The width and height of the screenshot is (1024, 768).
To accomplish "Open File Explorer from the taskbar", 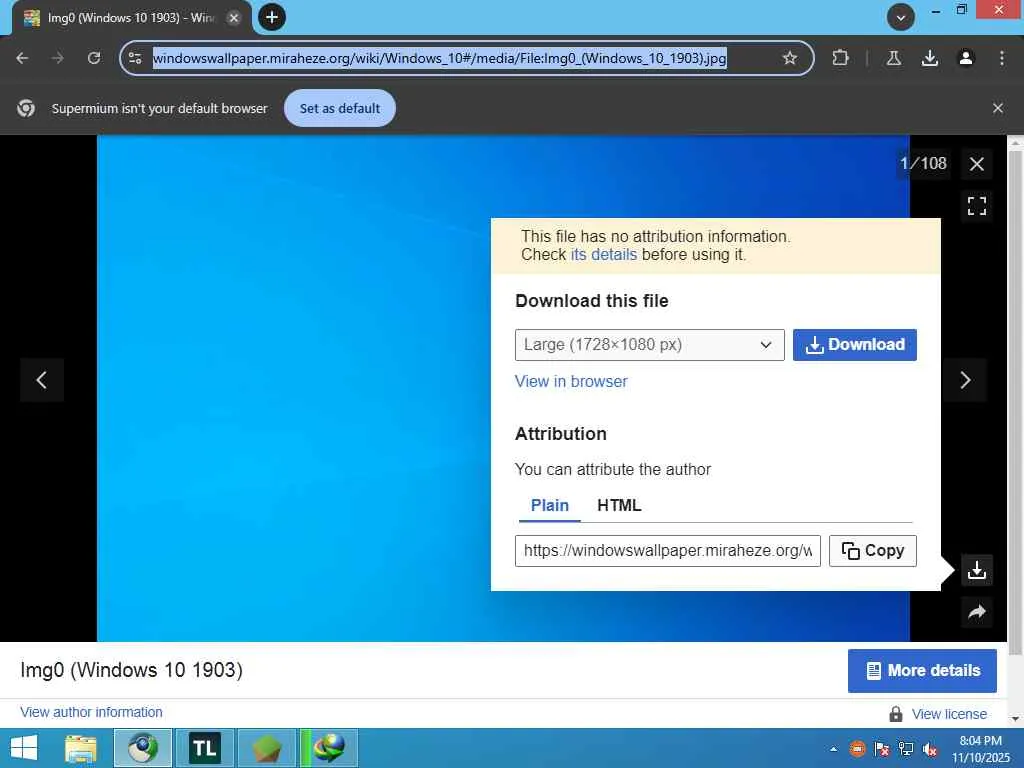I will coord(81,748).
